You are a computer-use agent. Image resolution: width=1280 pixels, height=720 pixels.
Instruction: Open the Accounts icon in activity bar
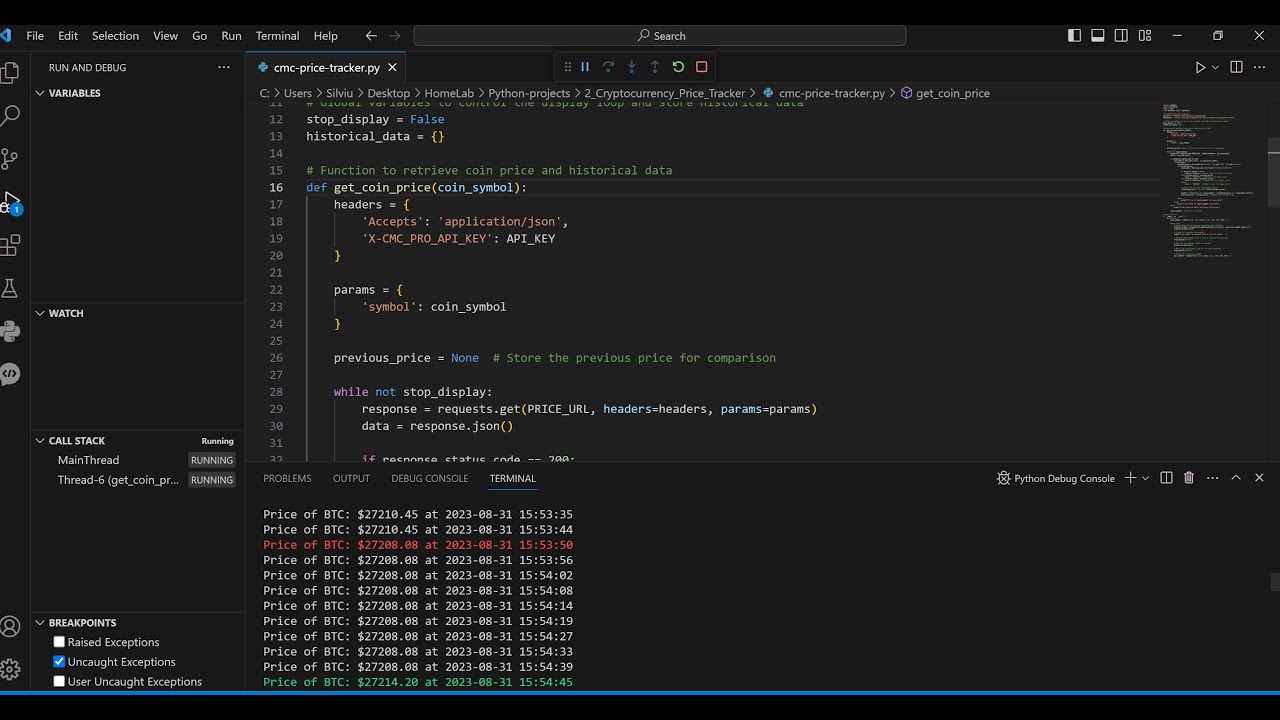pyautogui.click(x=10, y=627)
